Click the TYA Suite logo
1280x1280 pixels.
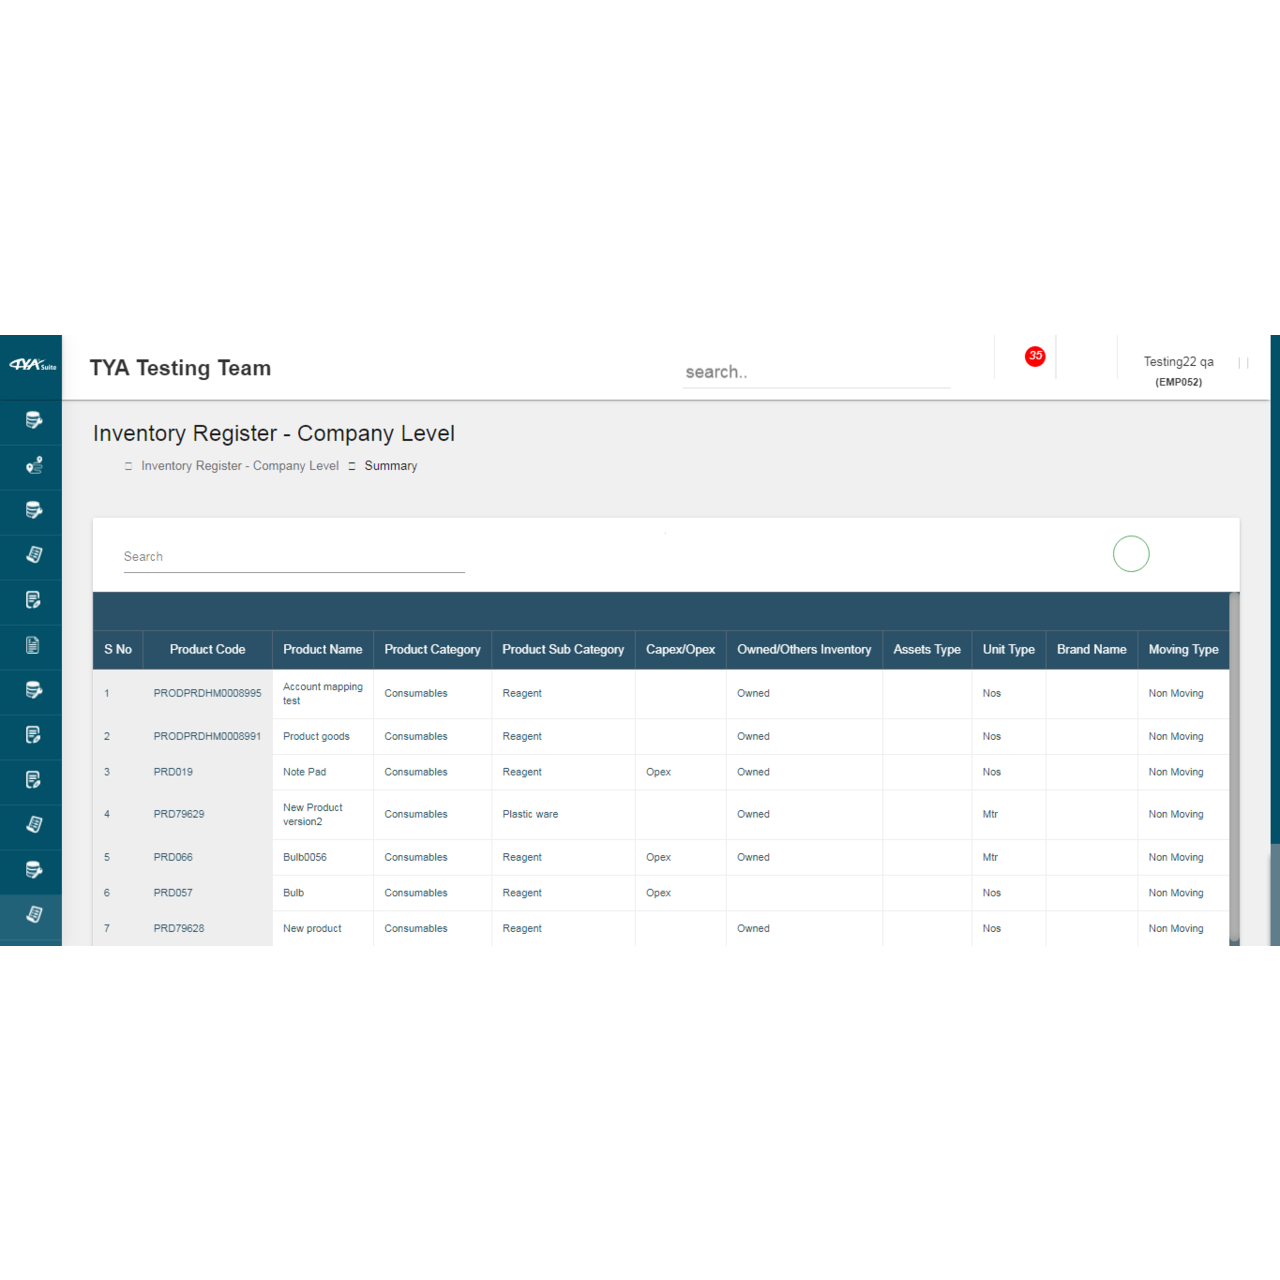point(31,365)
